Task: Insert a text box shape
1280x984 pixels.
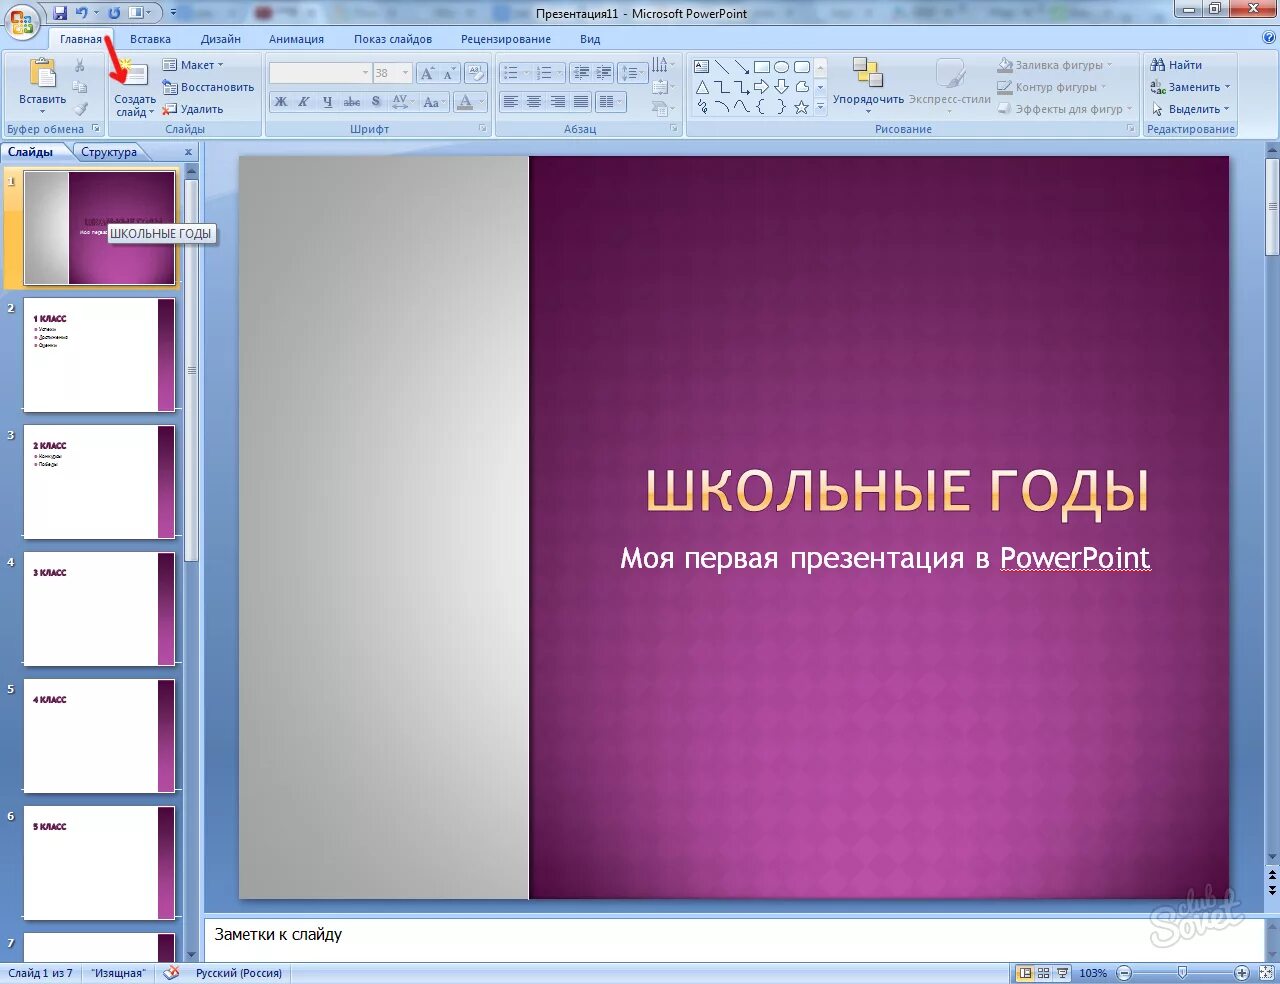Action: tap(701, 67)
